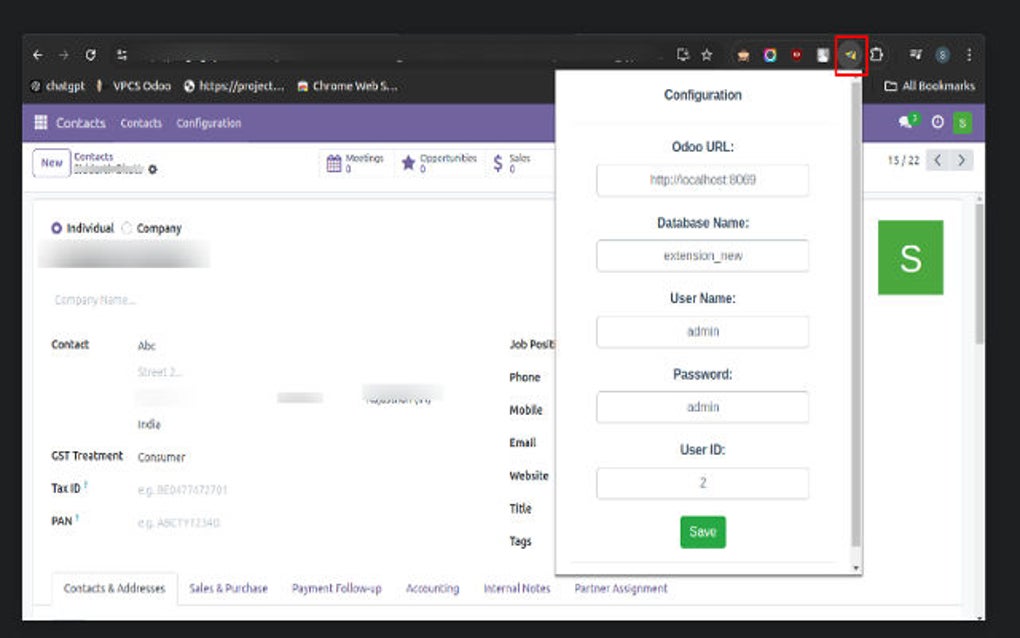The image size is (1020, 638).
Task: Click the New button
Action: [x=50, y=162]
